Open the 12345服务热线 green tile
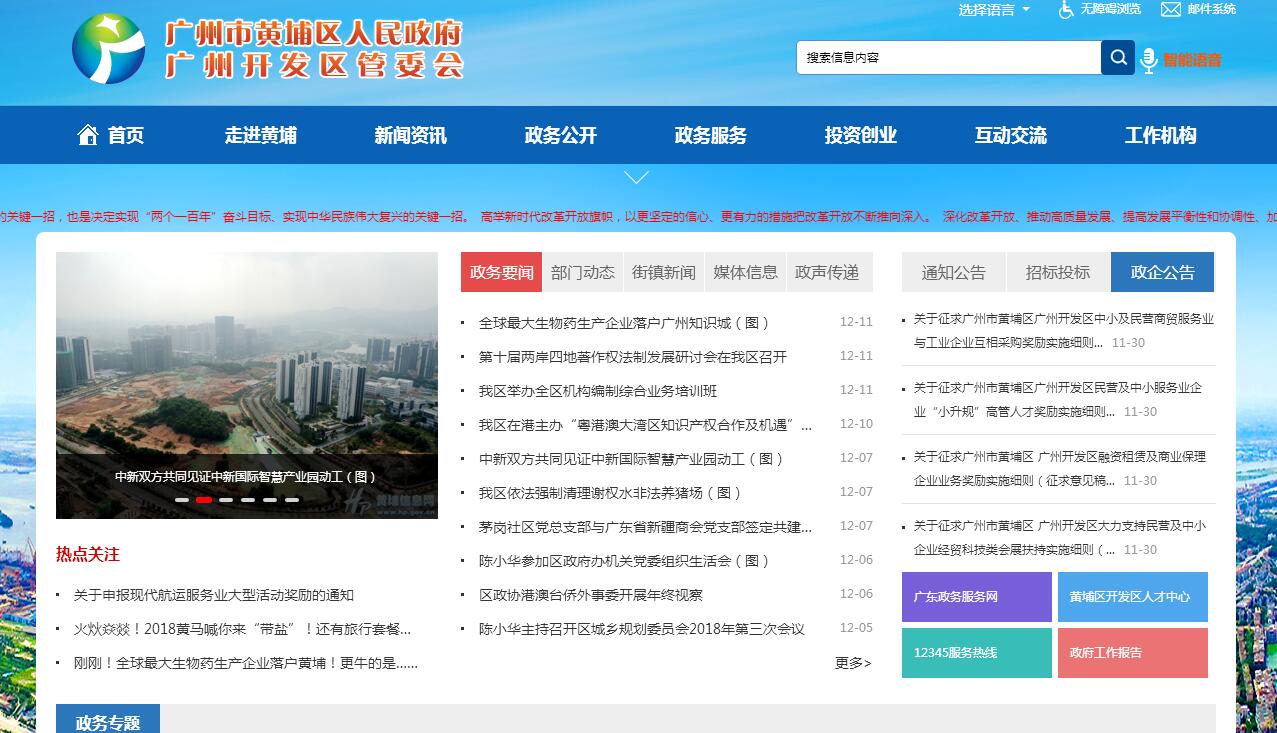 click(x=976, y=653)
